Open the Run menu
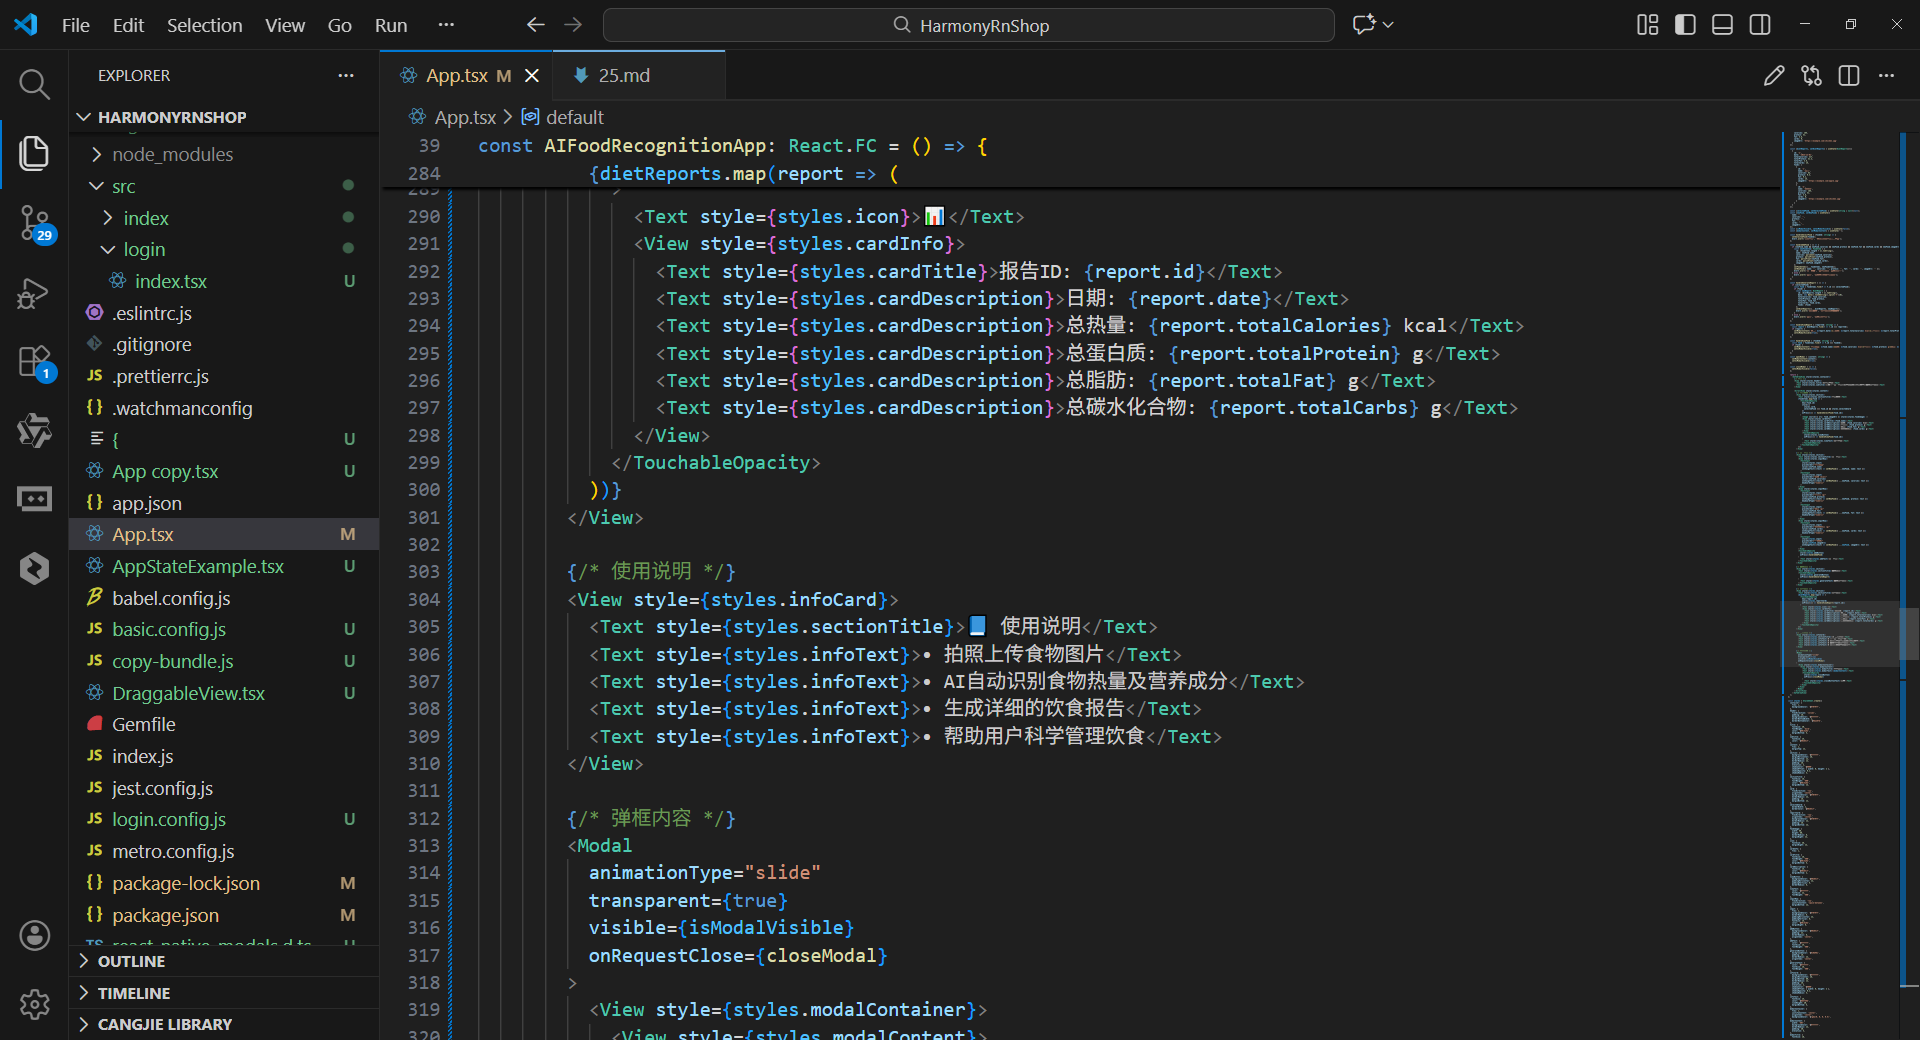This screenshot has width=1920, height=1040. coord(391,25)
